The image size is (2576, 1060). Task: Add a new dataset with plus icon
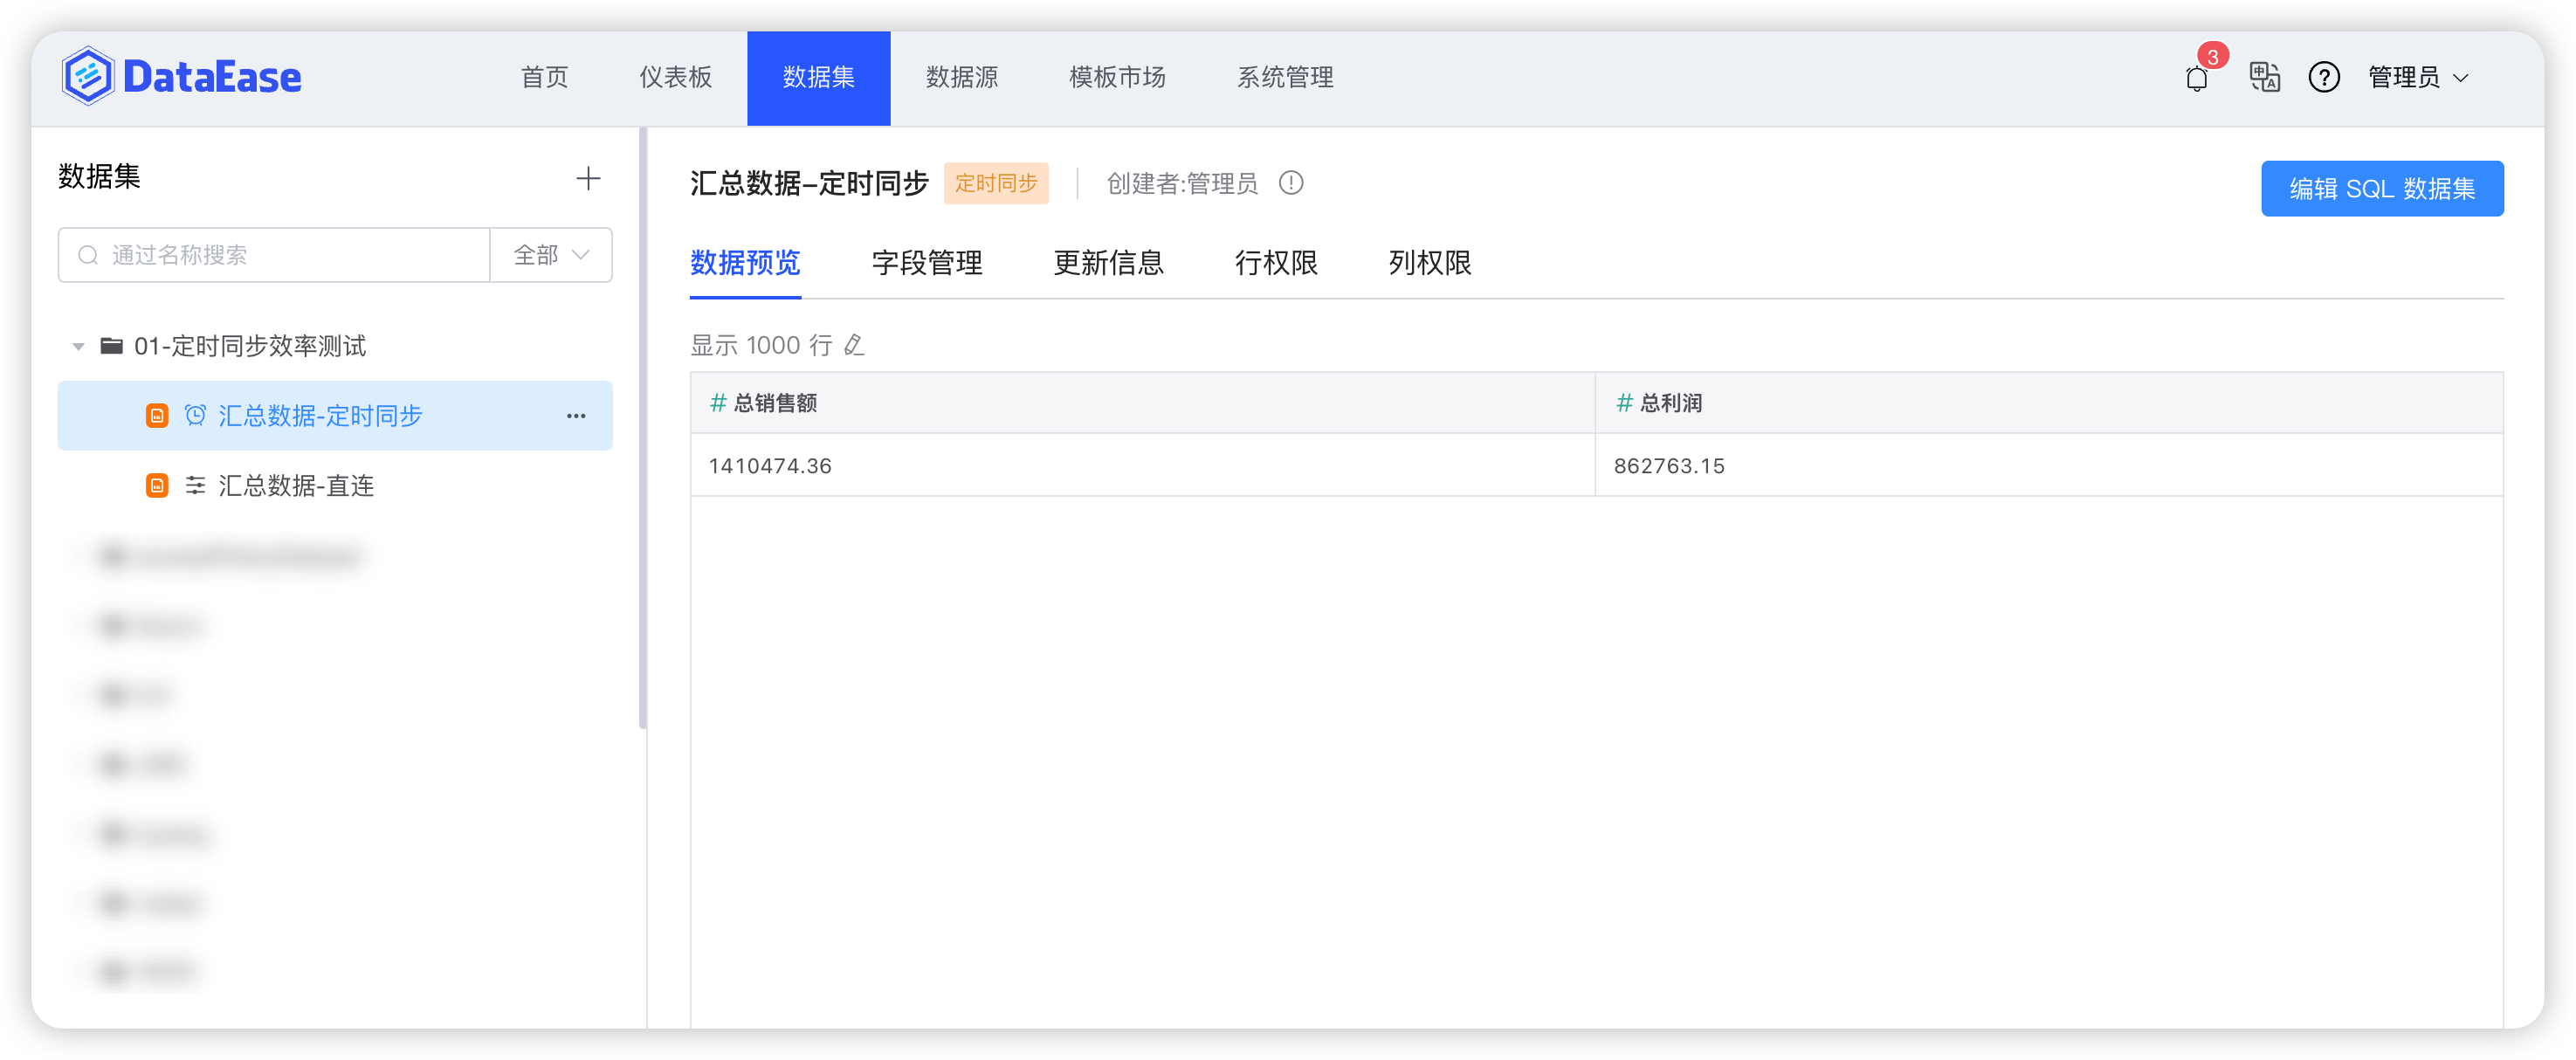tap(588, 179)
